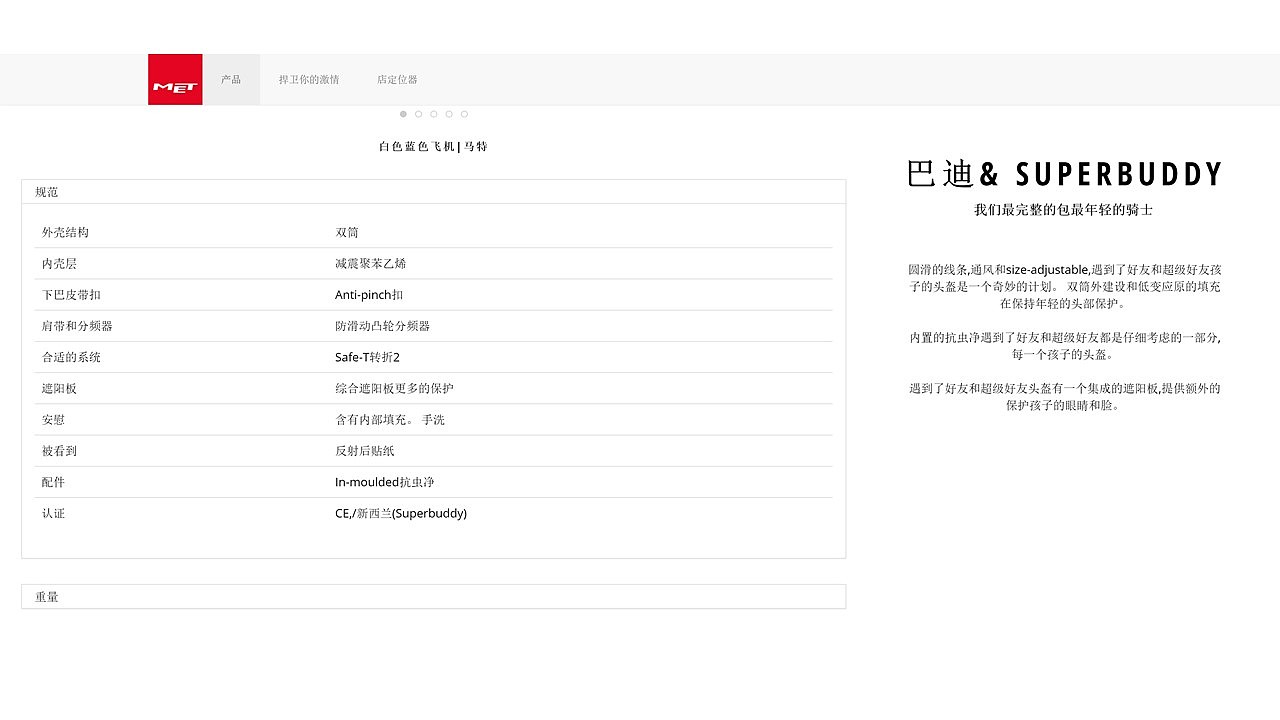Click the 安慰 row label

(53, 420)
